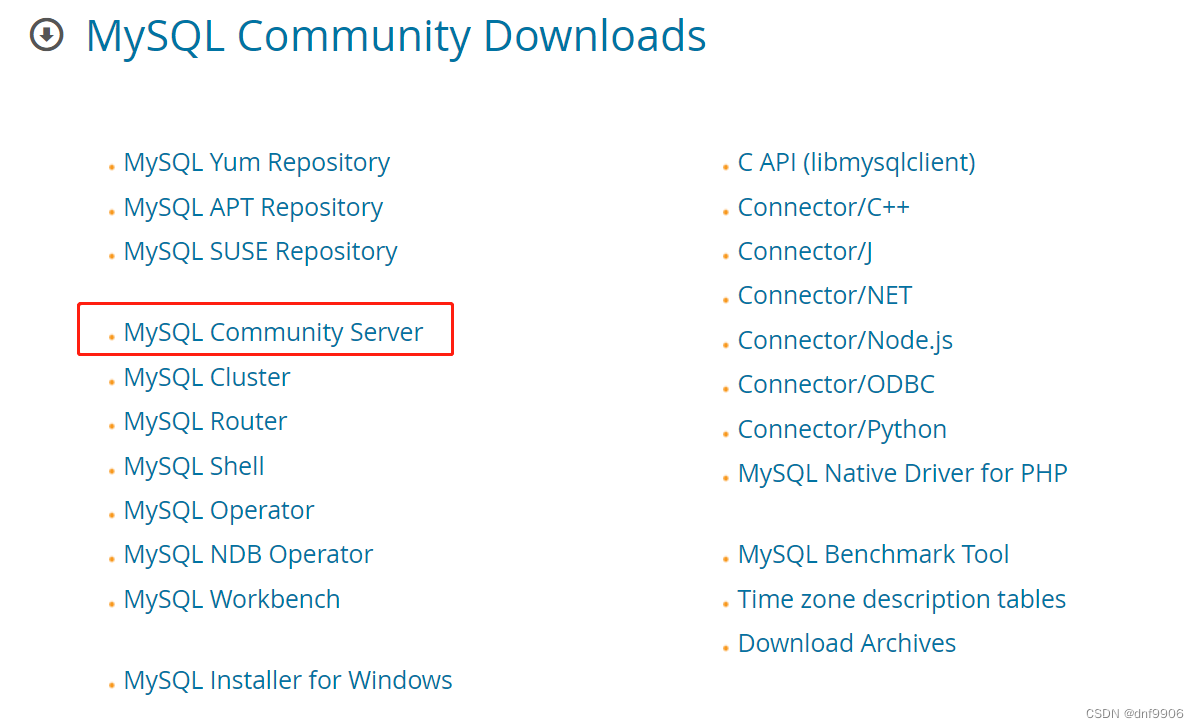Select Connector/Node.js downloads
Image resolution: width=1199 pixels, height=728 pixels.
click(x=844, y=340)
